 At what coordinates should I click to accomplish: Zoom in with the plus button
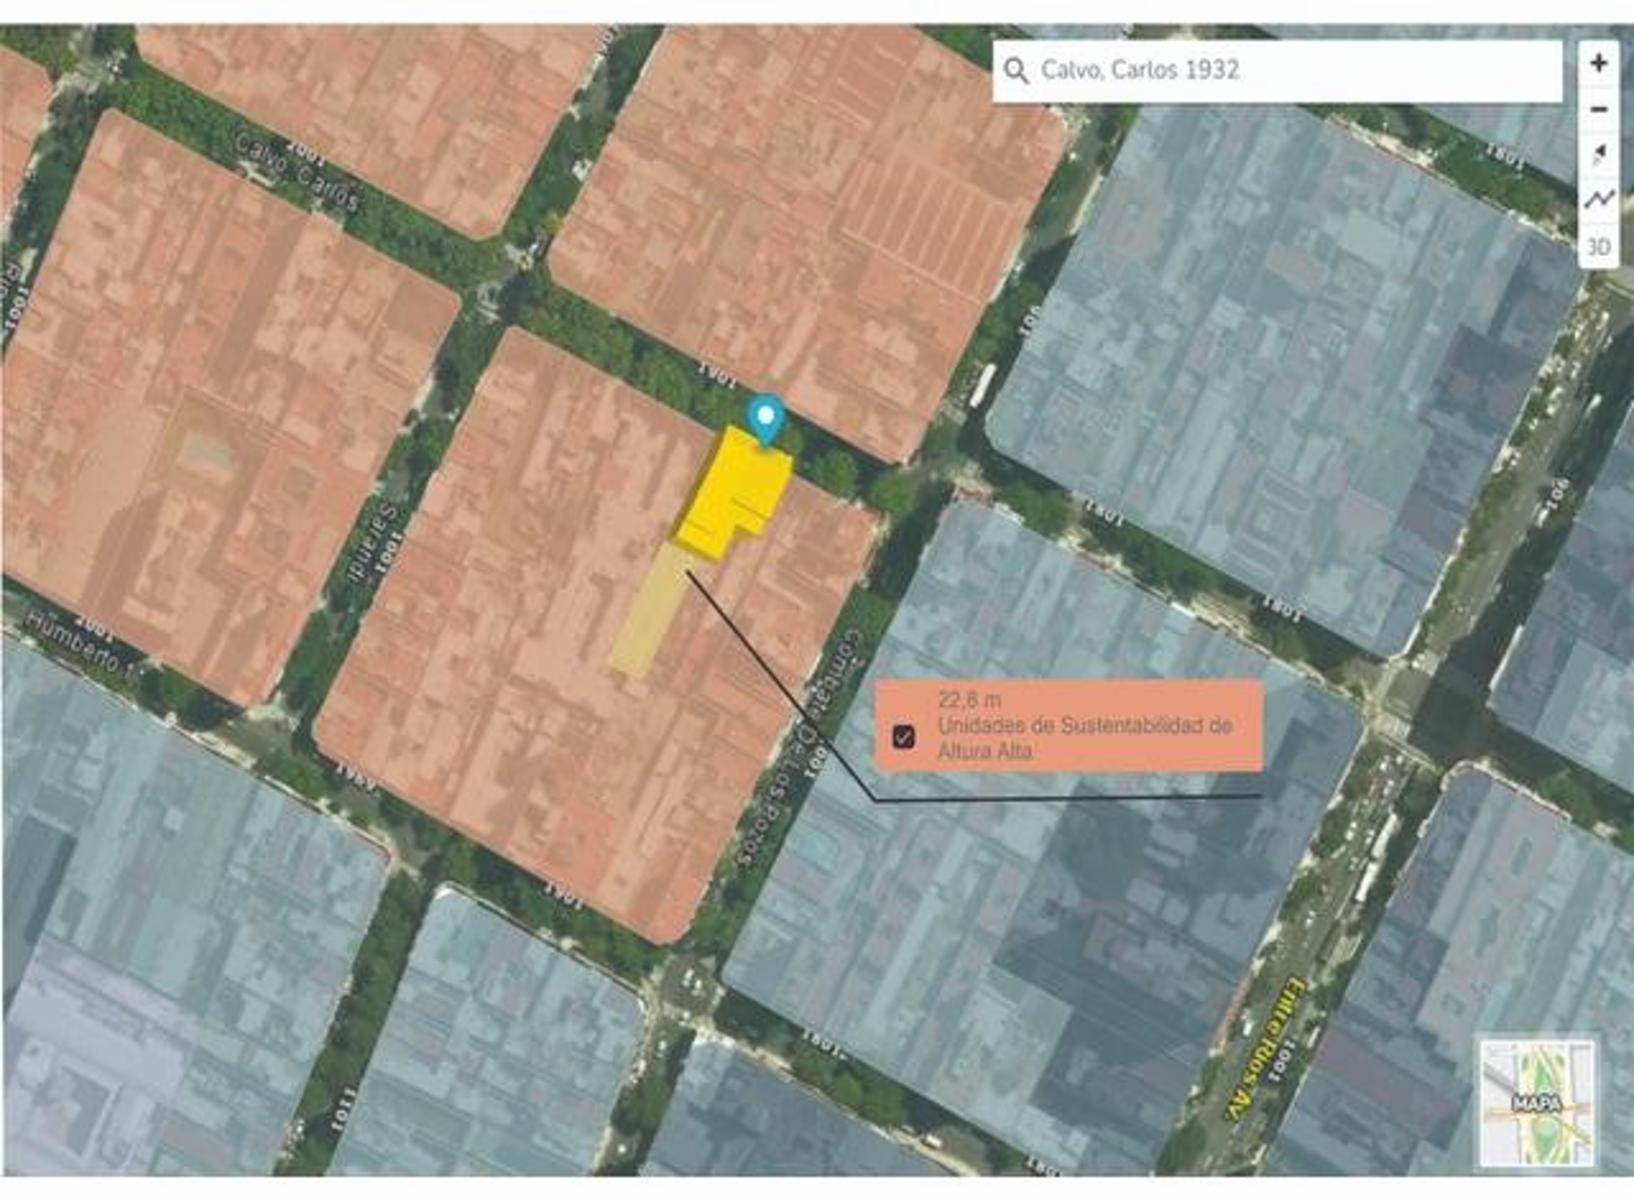point(1598,63)
